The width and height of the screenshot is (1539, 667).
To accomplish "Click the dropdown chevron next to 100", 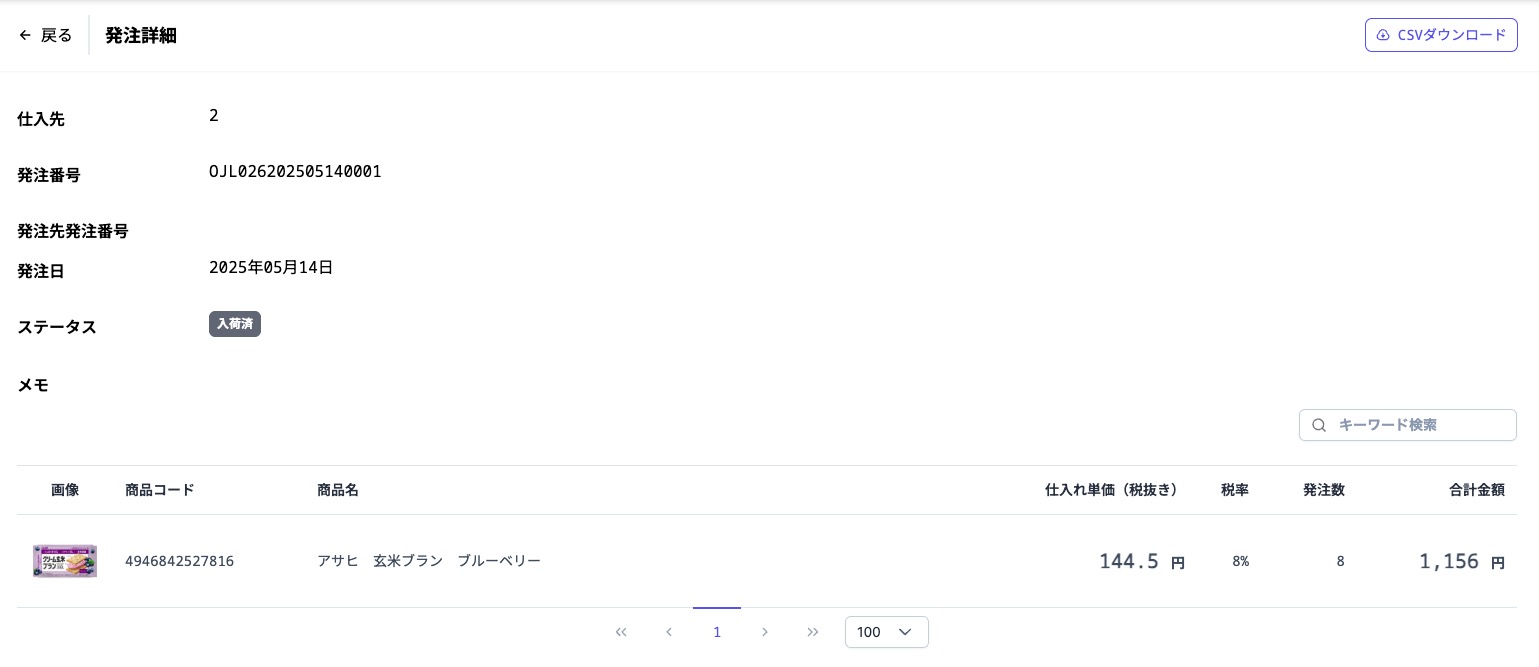I will coord(905,632).
